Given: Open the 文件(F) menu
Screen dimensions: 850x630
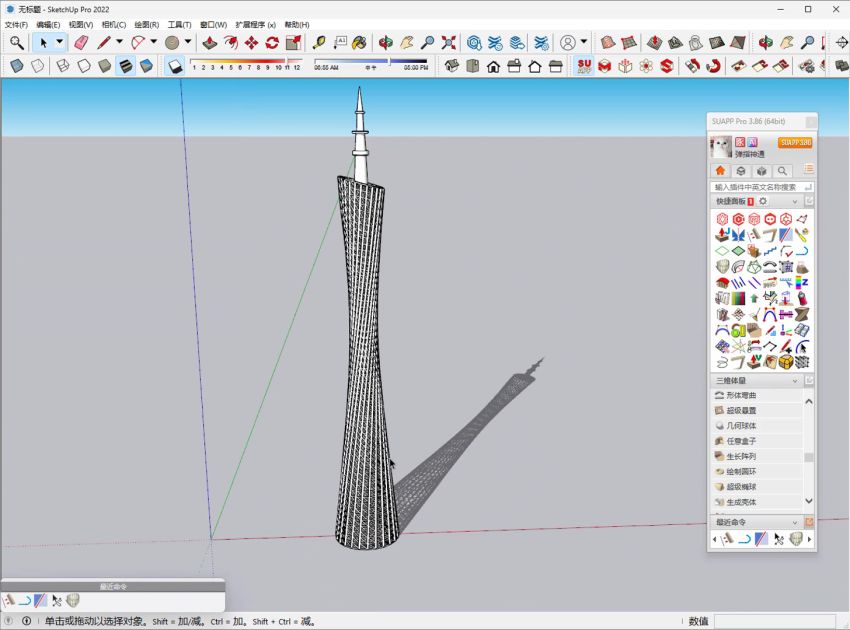Looking at the screenshot, I should pos(16,24).
